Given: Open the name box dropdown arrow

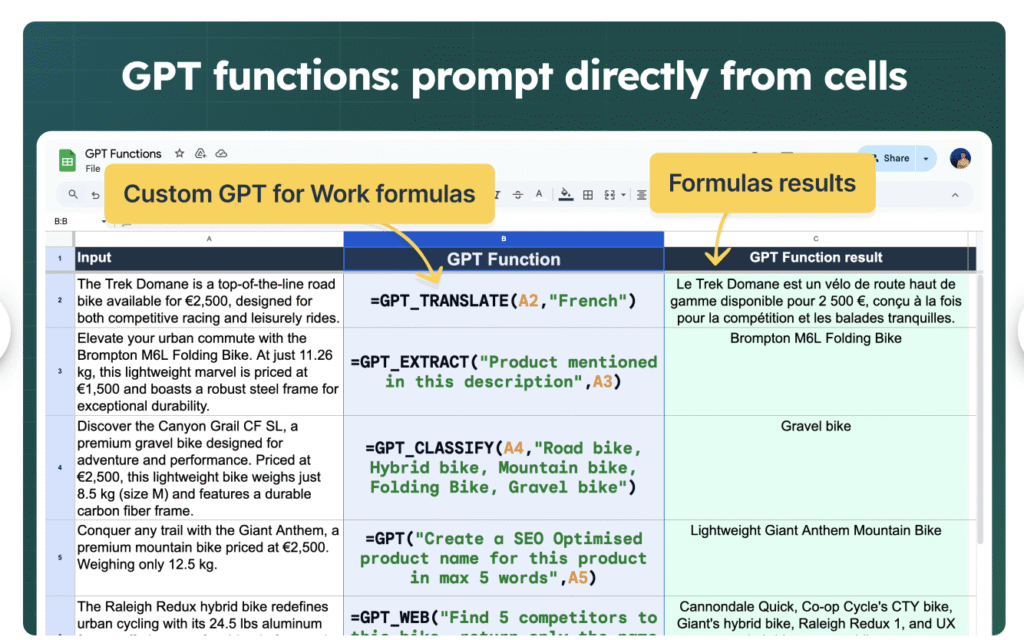Looking at the screenshot, I should click(x=103, y=221).
